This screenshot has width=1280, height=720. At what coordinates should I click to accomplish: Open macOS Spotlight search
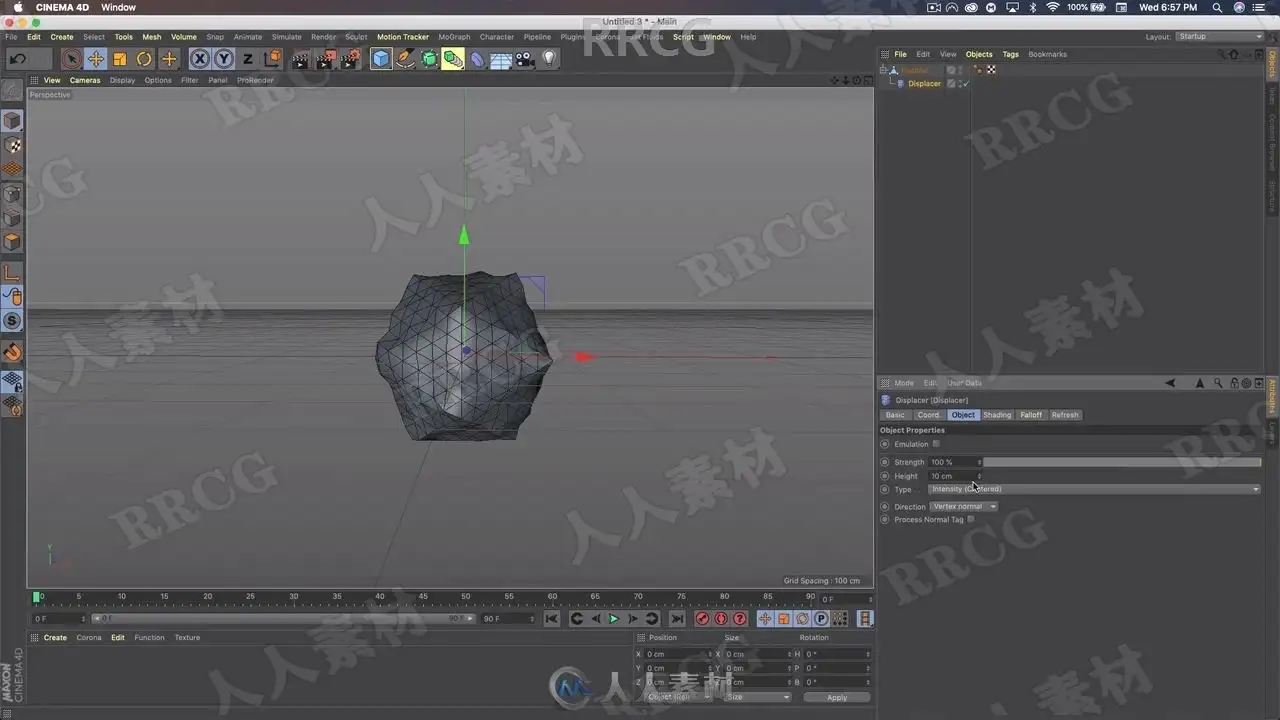click(1217, 7)
